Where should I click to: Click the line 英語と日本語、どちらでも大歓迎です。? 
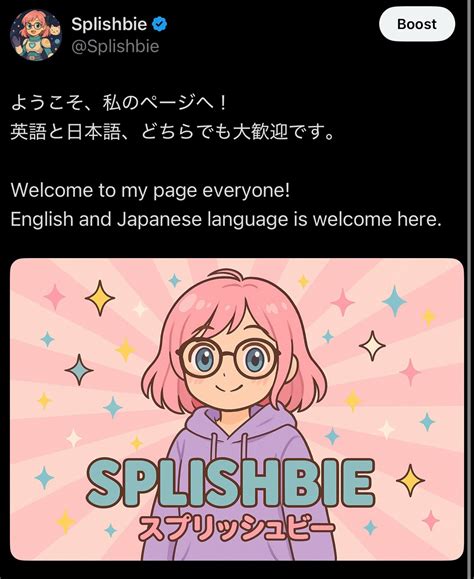(x=172, y=132)
